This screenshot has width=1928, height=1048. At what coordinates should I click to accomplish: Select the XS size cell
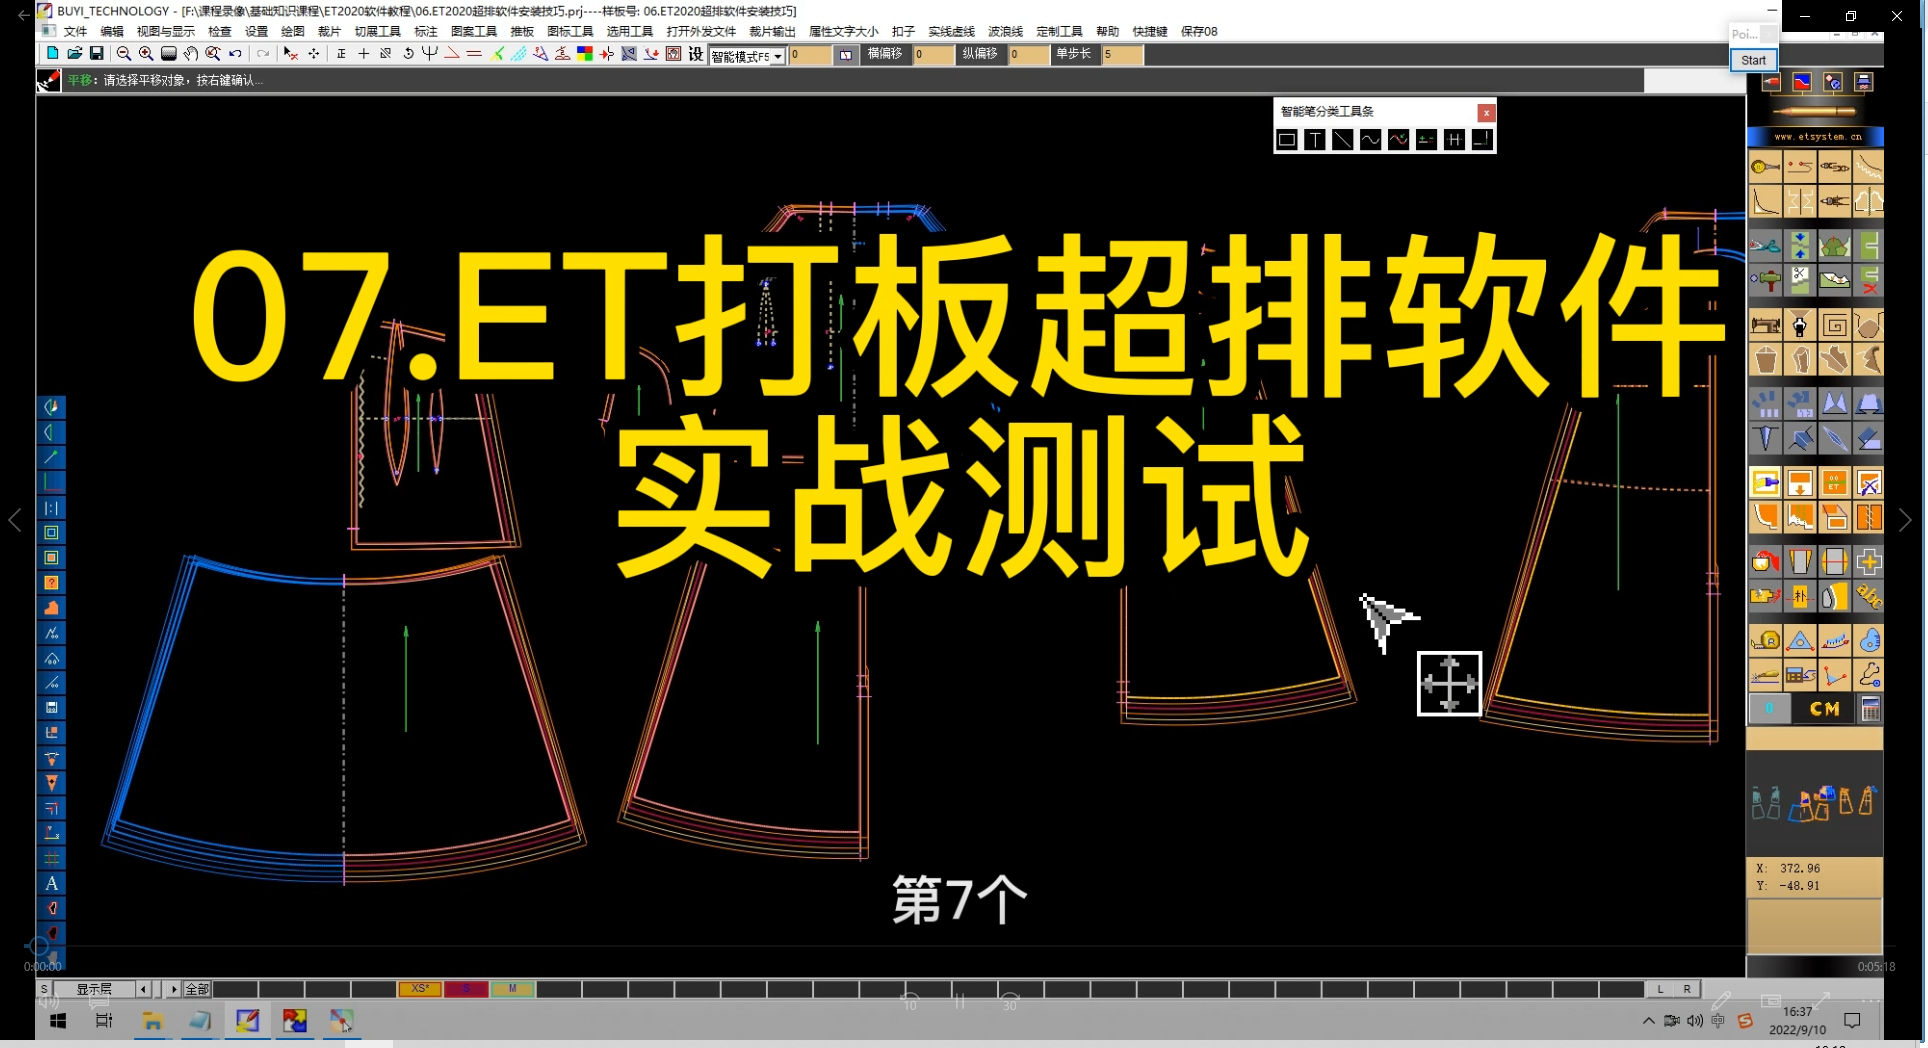pyautogui.click(x=420, y=989)
